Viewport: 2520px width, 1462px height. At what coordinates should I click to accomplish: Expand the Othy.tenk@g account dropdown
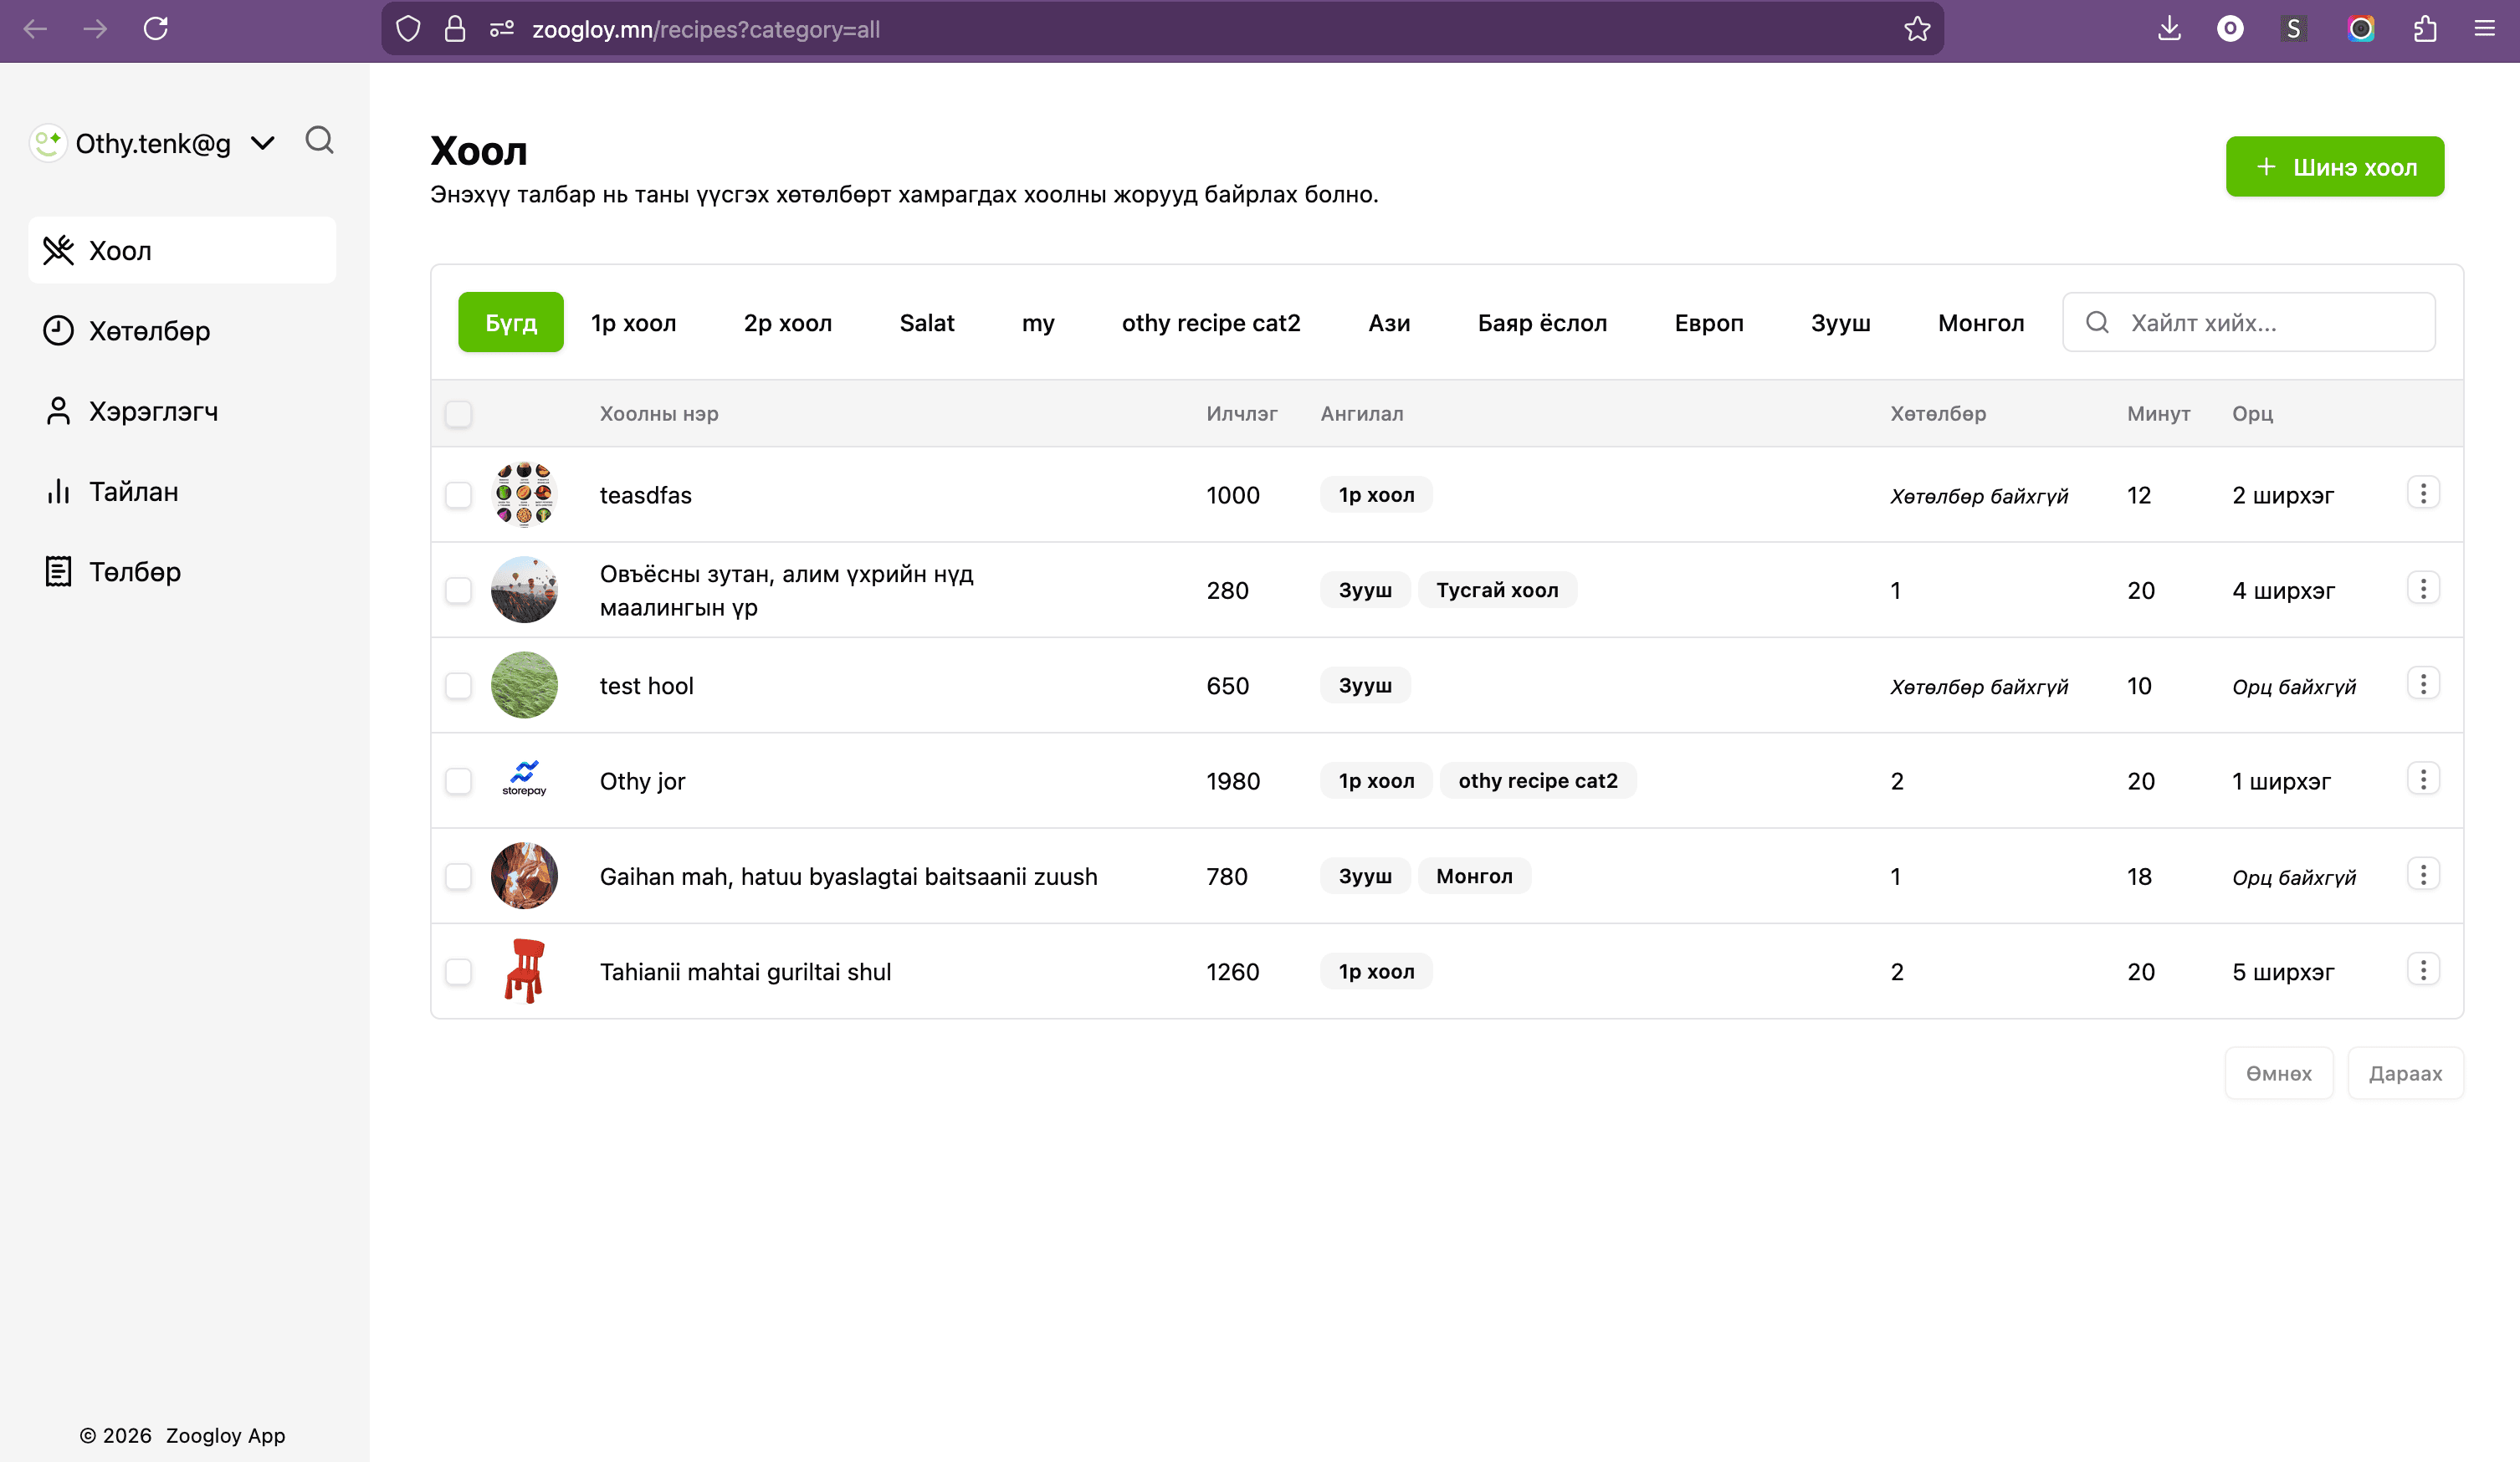pyautogui.click(x=263, y=143)
